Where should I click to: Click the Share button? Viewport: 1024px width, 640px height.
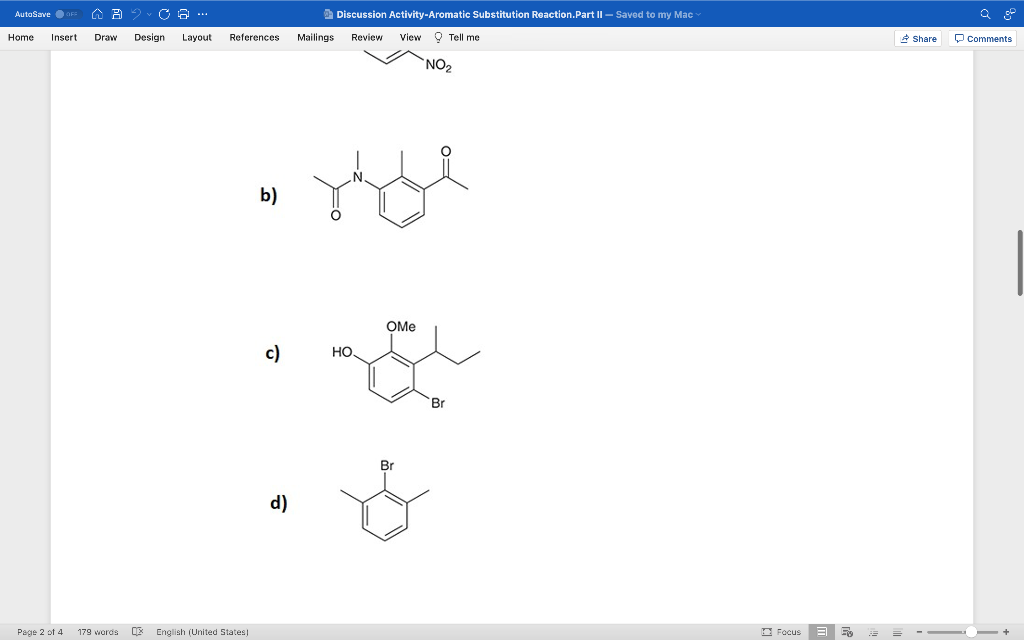pos(917,38)
